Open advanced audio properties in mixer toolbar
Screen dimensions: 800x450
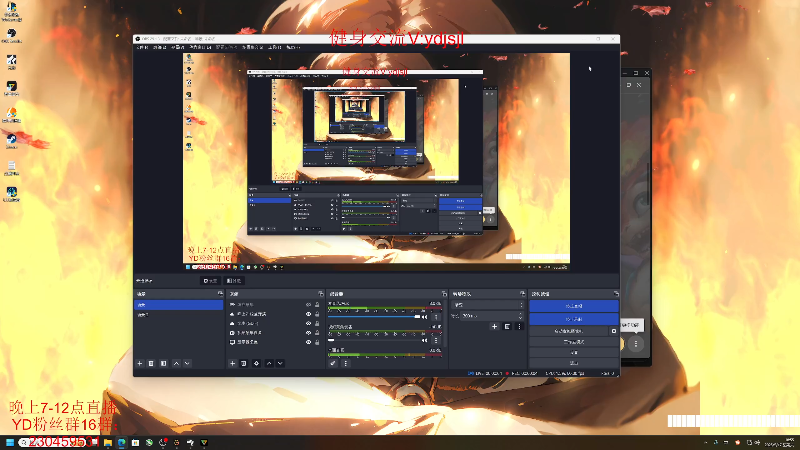coord(333,363)
